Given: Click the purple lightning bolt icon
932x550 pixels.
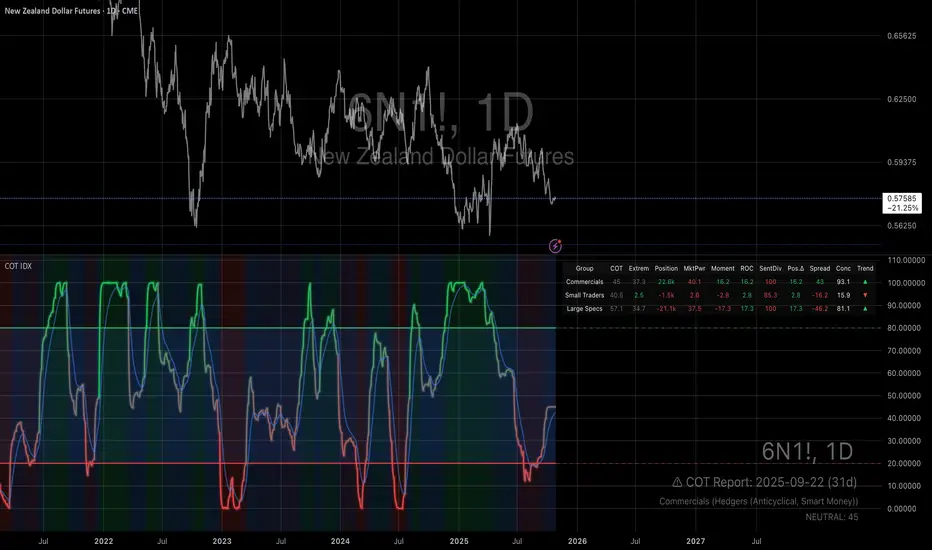Looking at the screenshot, I should 556,245.
